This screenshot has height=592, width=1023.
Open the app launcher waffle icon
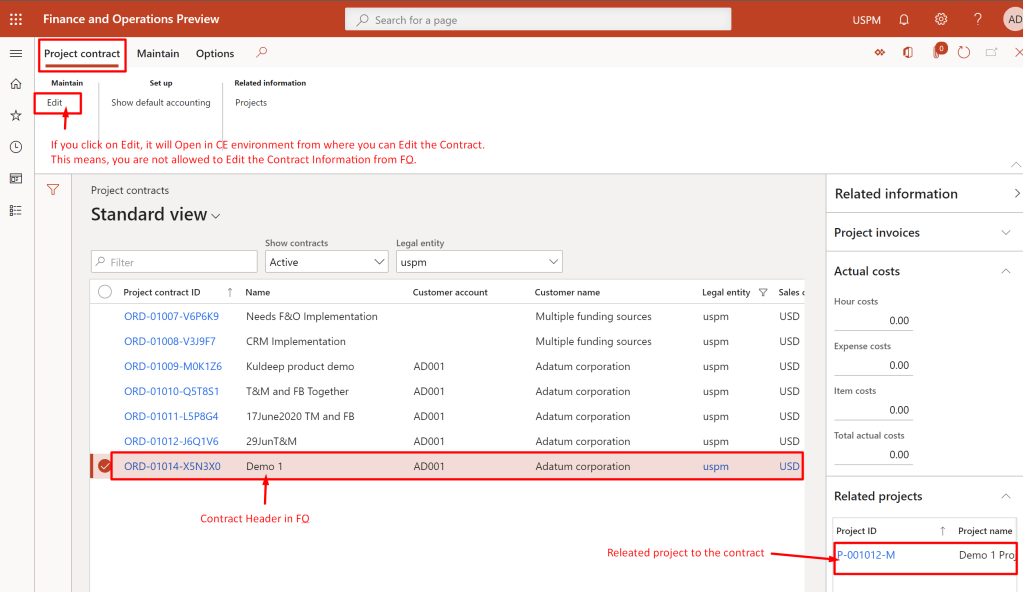click(15, 19)
